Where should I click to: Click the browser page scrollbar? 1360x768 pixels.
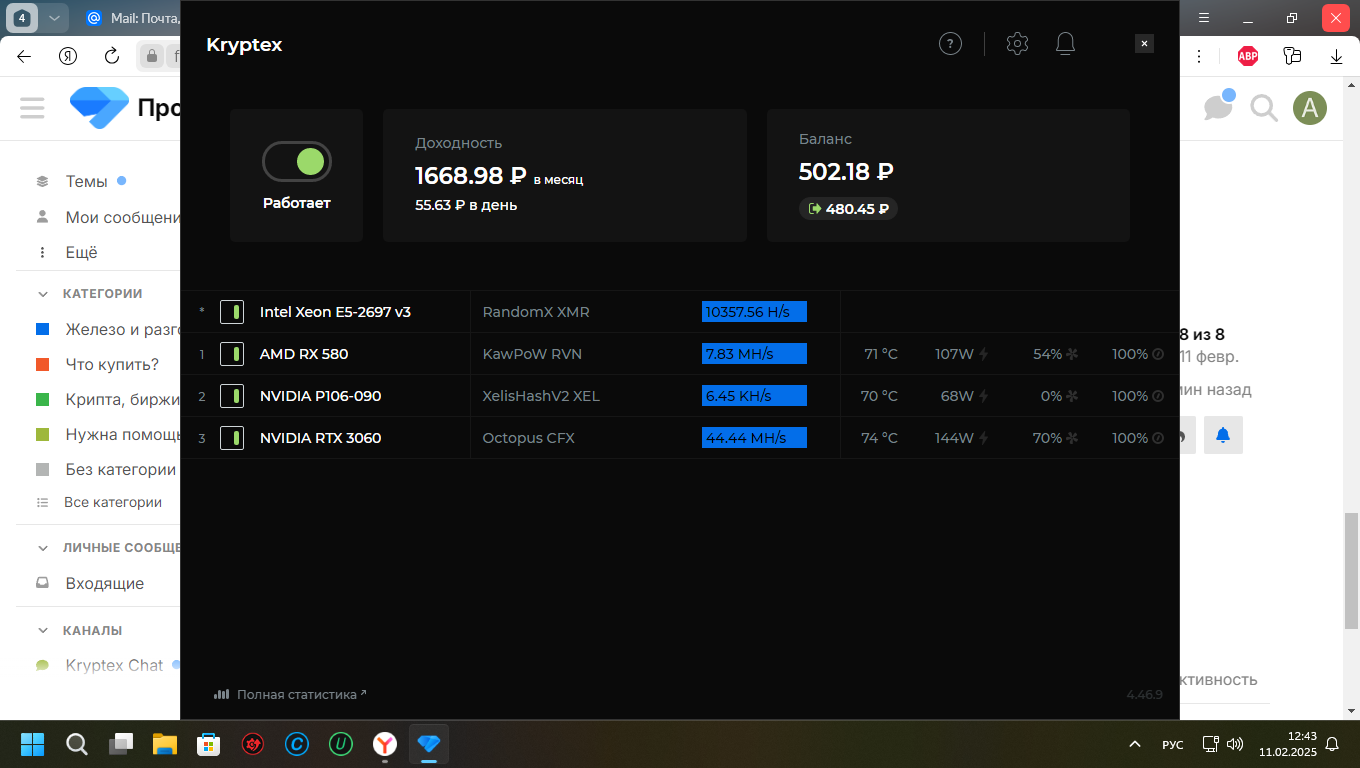pos(1351,571)
